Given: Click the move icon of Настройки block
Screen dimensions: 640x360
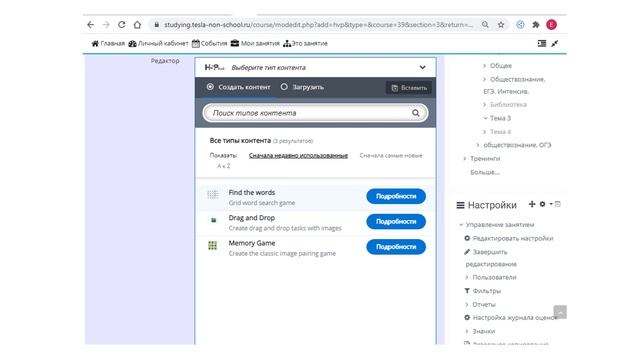Looking at the screenshot, I should [532, 204].
